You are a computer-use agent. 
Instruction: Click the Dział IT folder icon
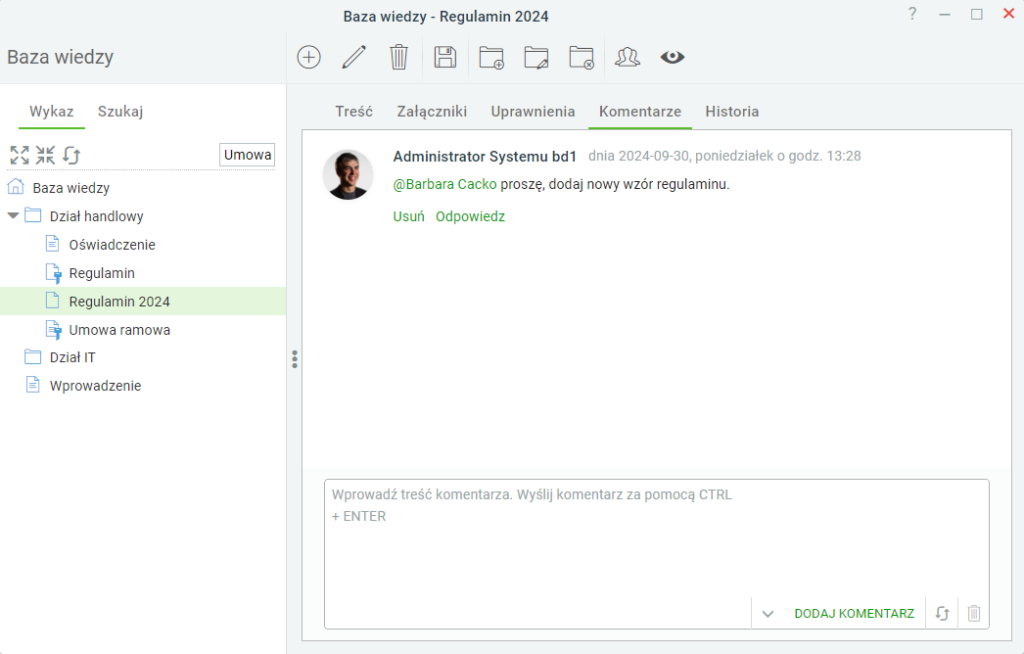(33, 356)
